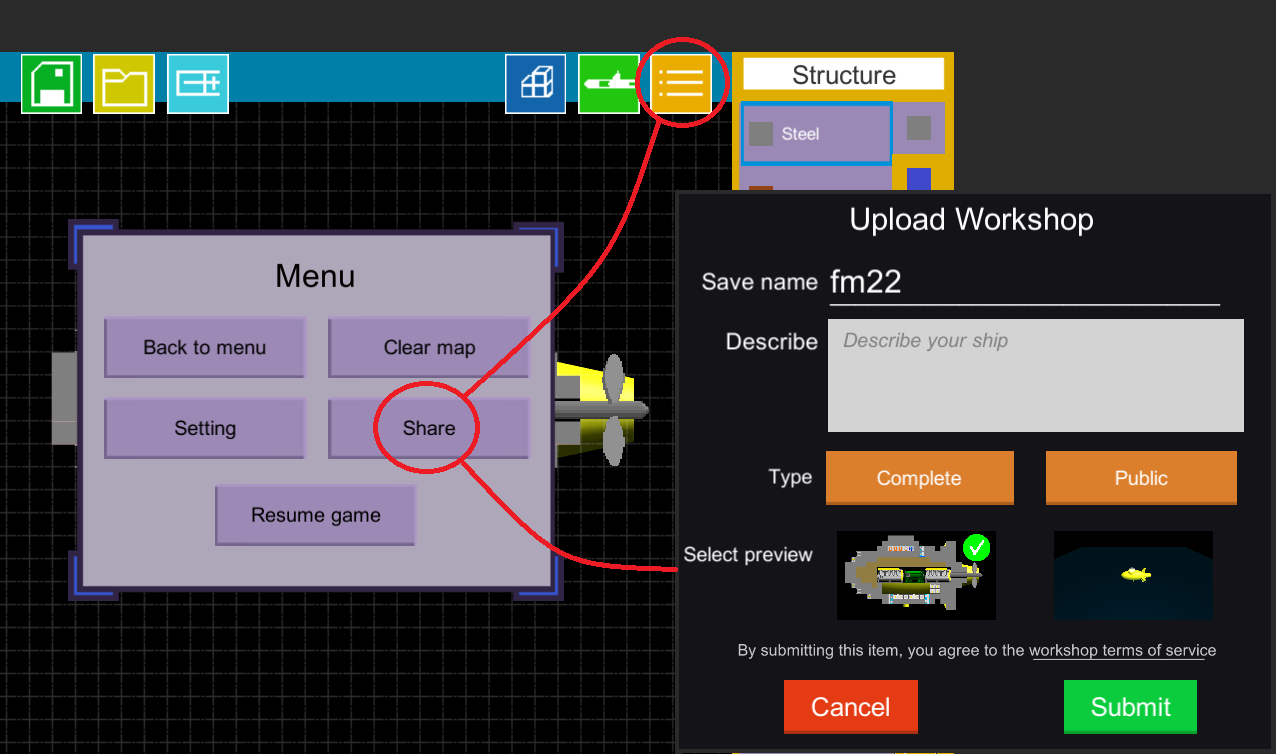Click Share in the Menu

[x=429, y=429]
